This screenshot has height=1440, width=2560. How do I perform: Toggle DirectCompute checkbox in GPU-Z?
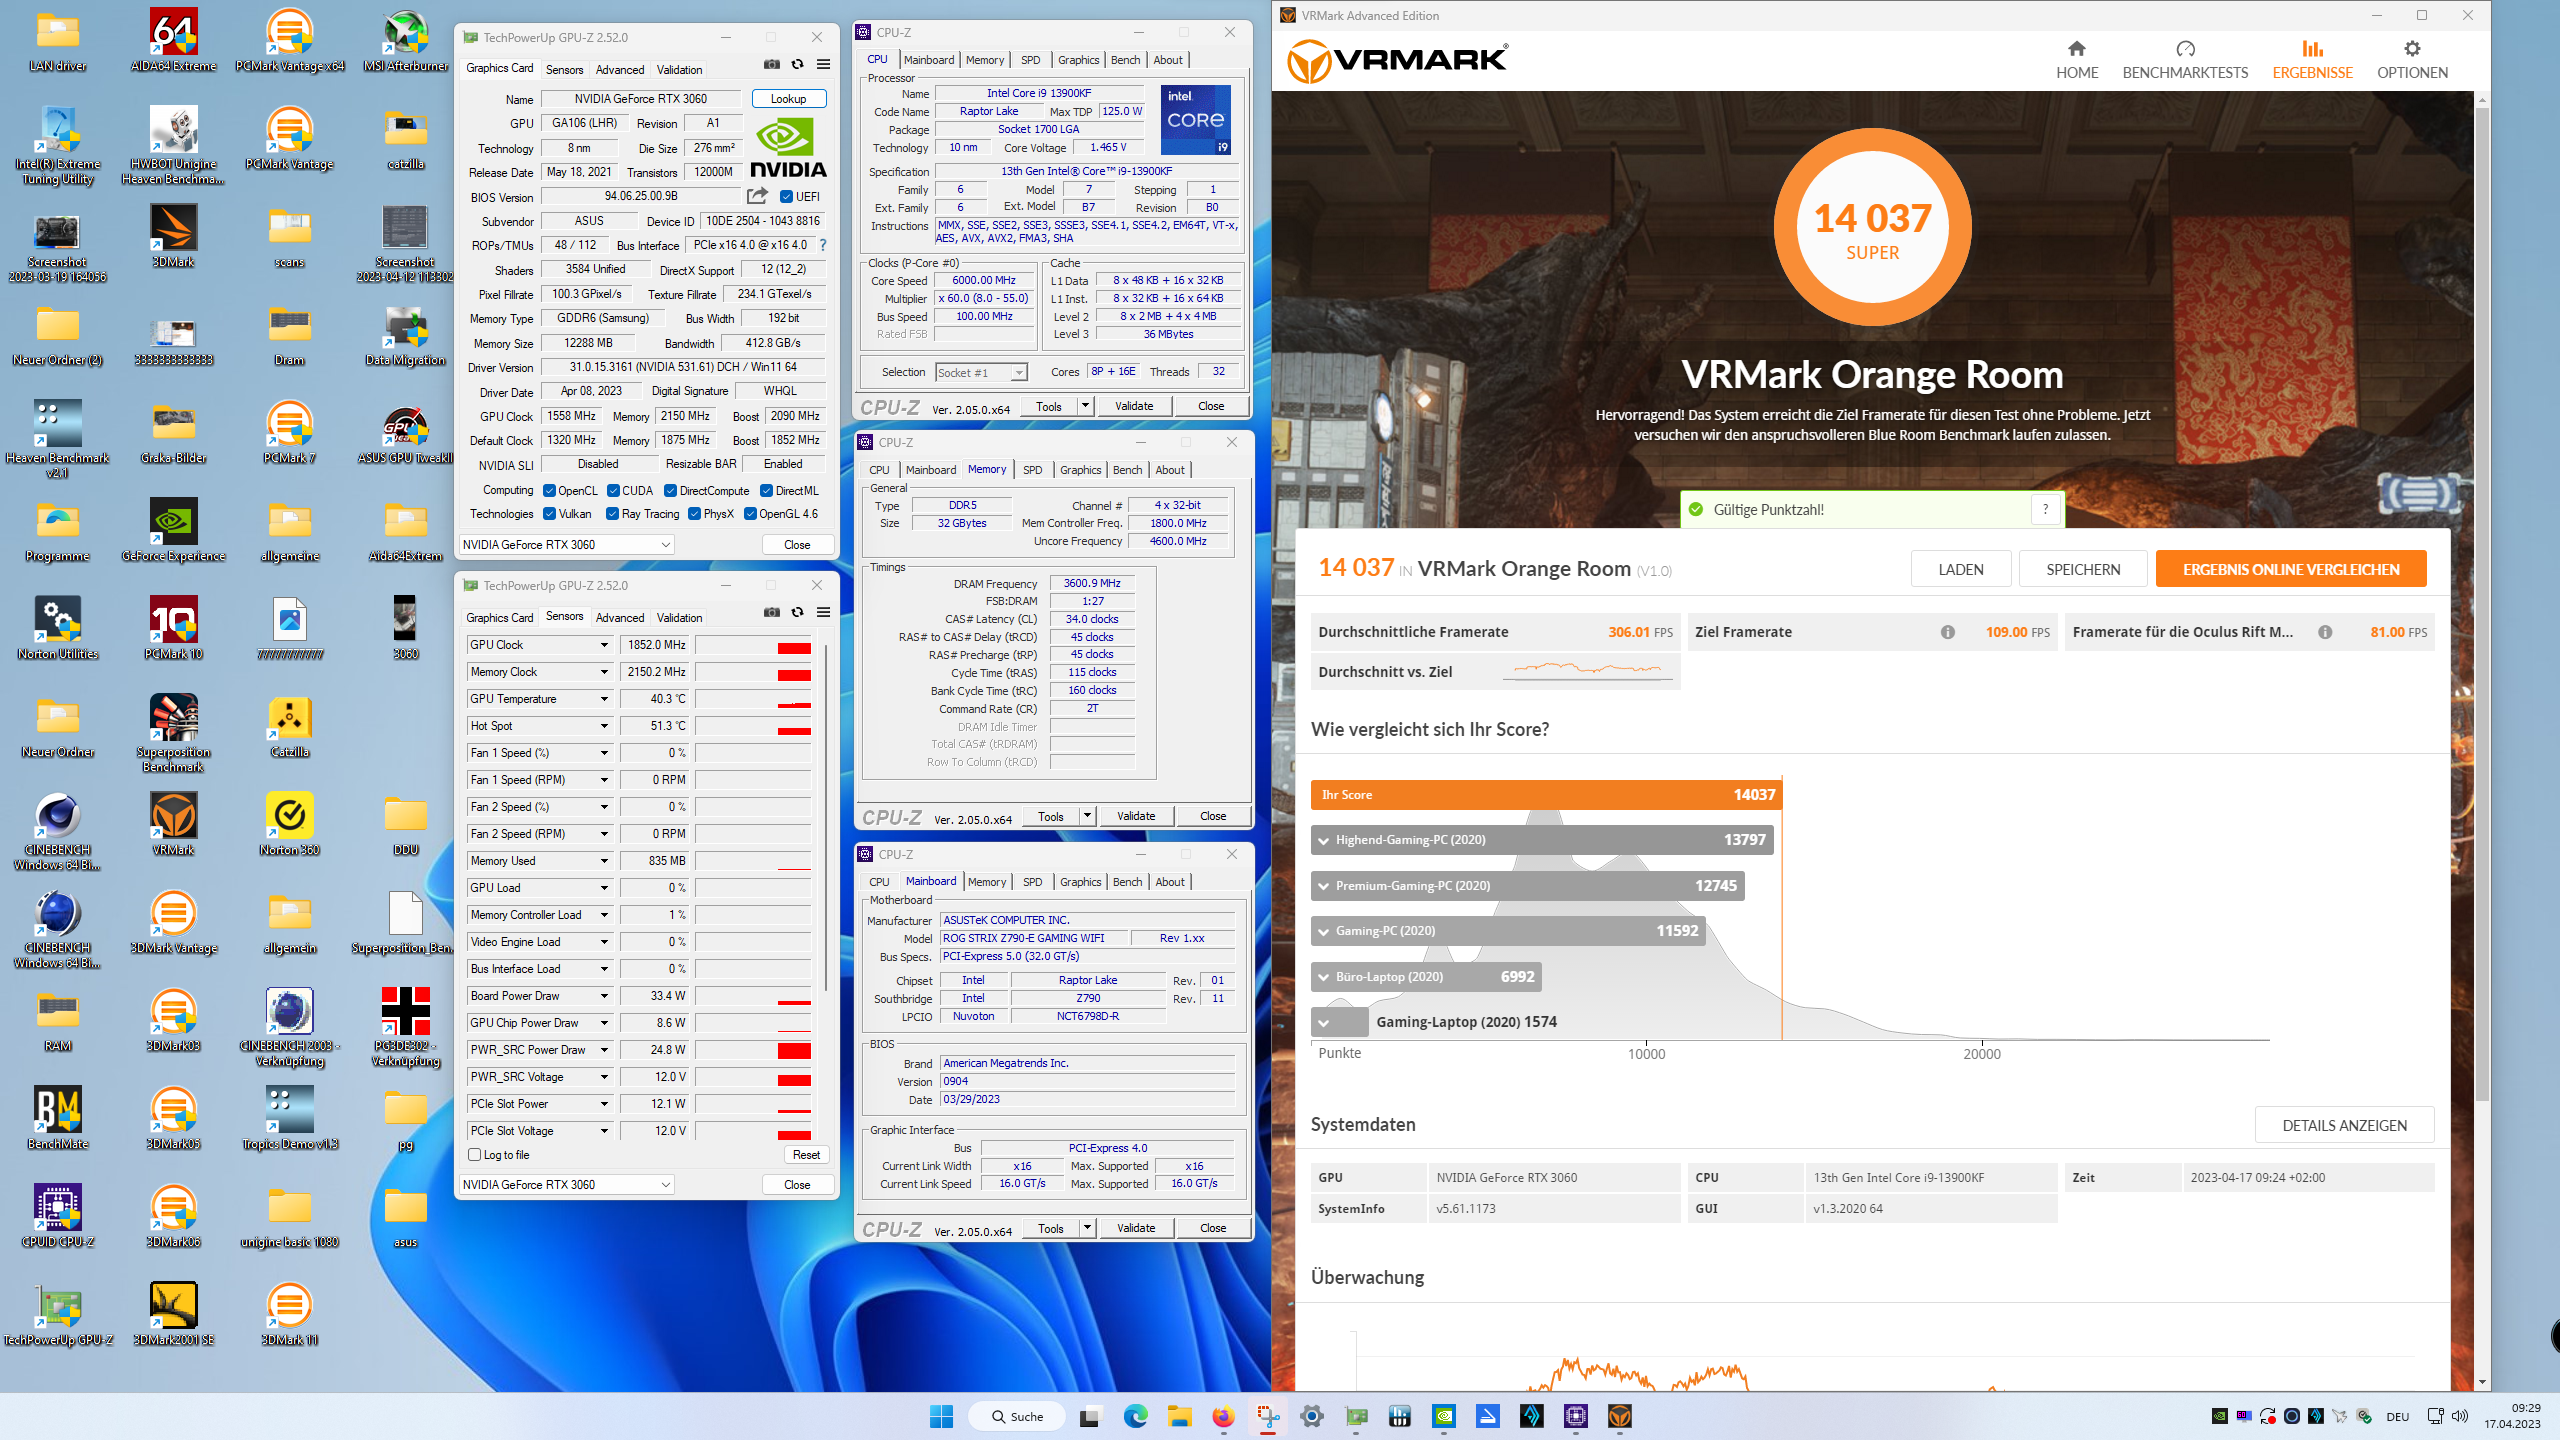(671, 491)
